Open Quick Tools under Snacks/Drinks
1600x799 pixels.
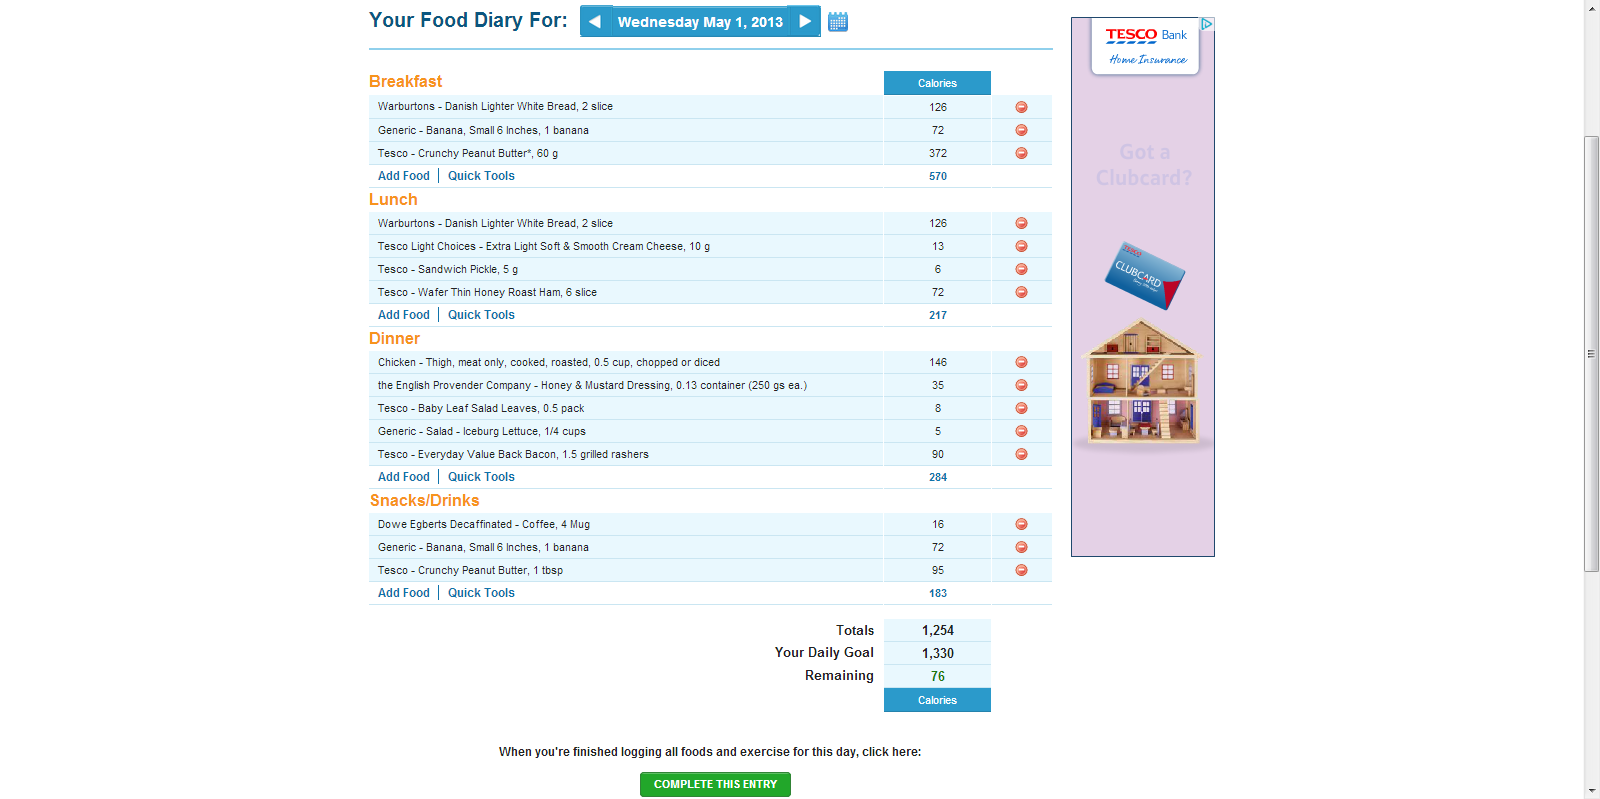click(x=481, y=593)
